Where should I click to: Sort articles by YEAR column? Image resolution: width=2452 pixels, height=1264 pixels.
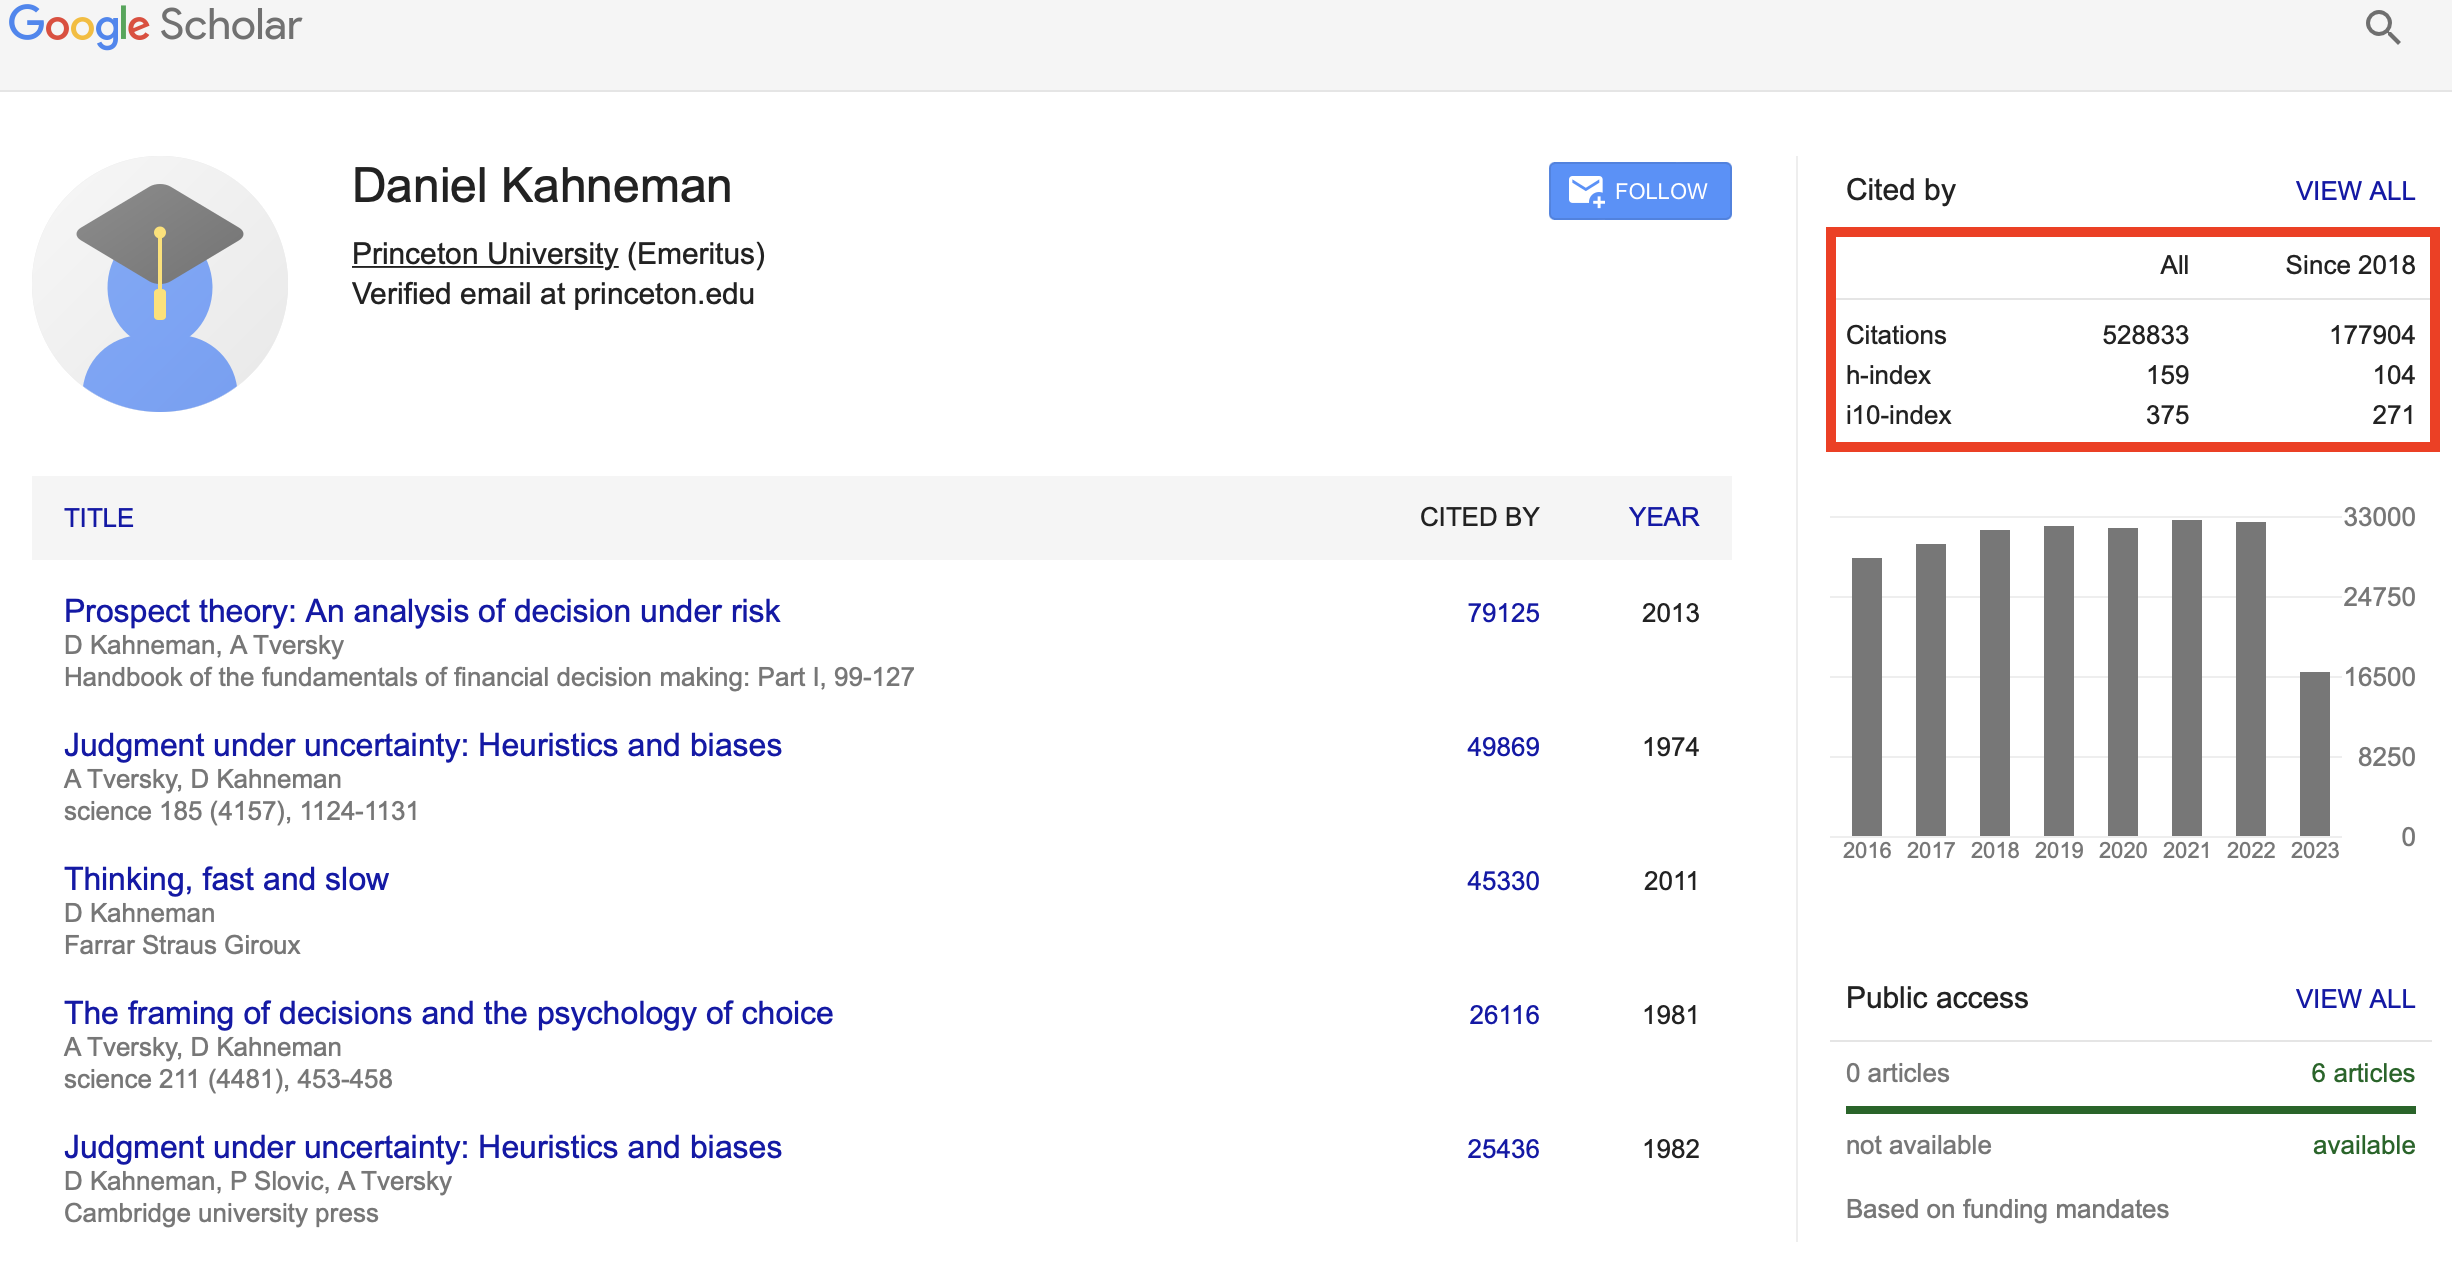click(1663, 517)
